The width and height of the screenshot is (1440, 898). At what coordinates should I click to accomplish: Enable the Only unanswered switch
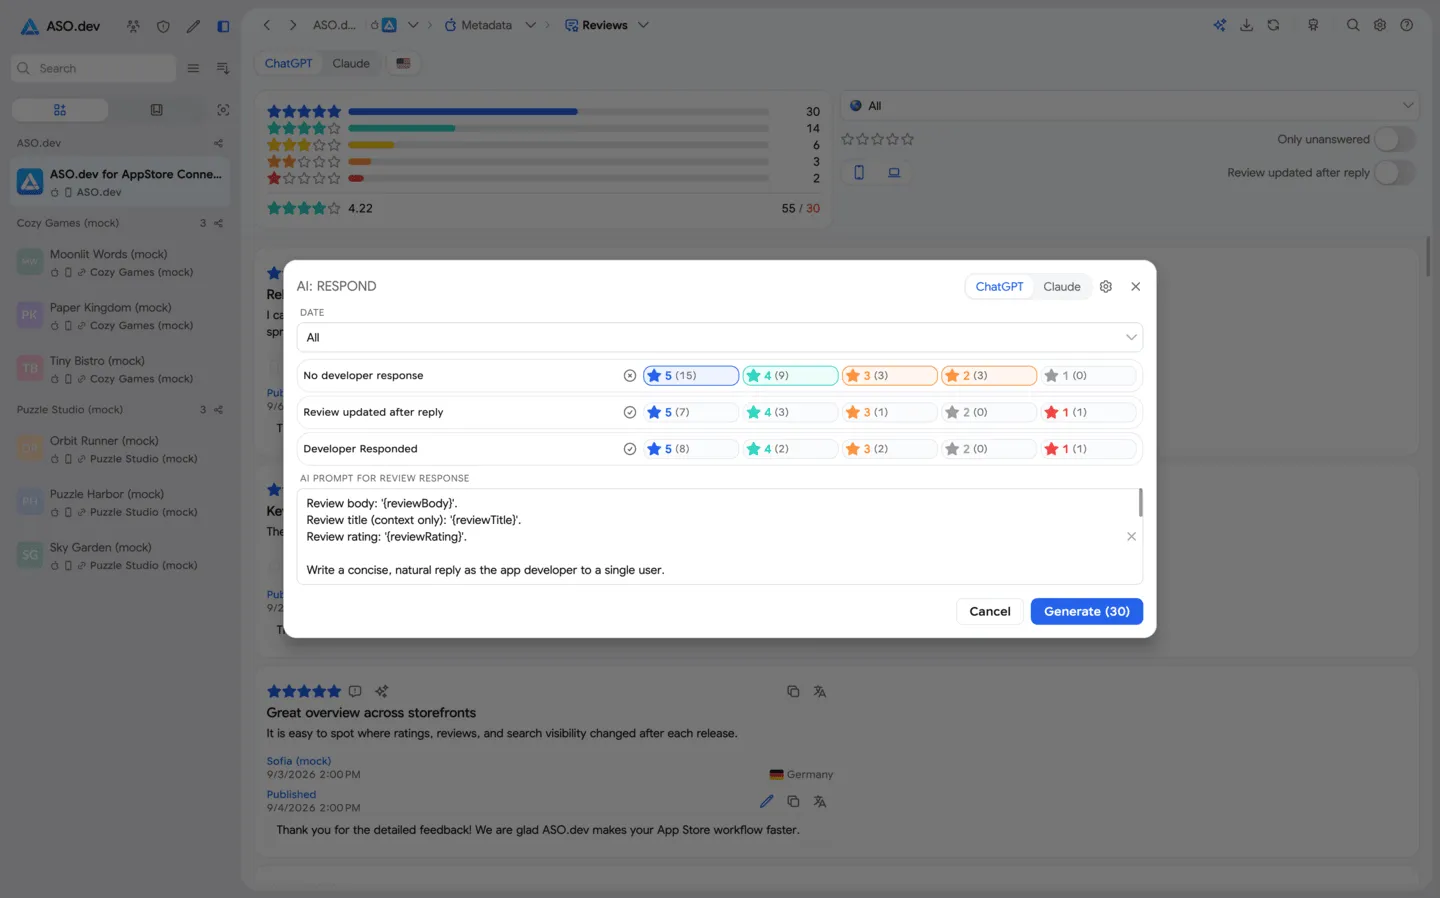1395,139
